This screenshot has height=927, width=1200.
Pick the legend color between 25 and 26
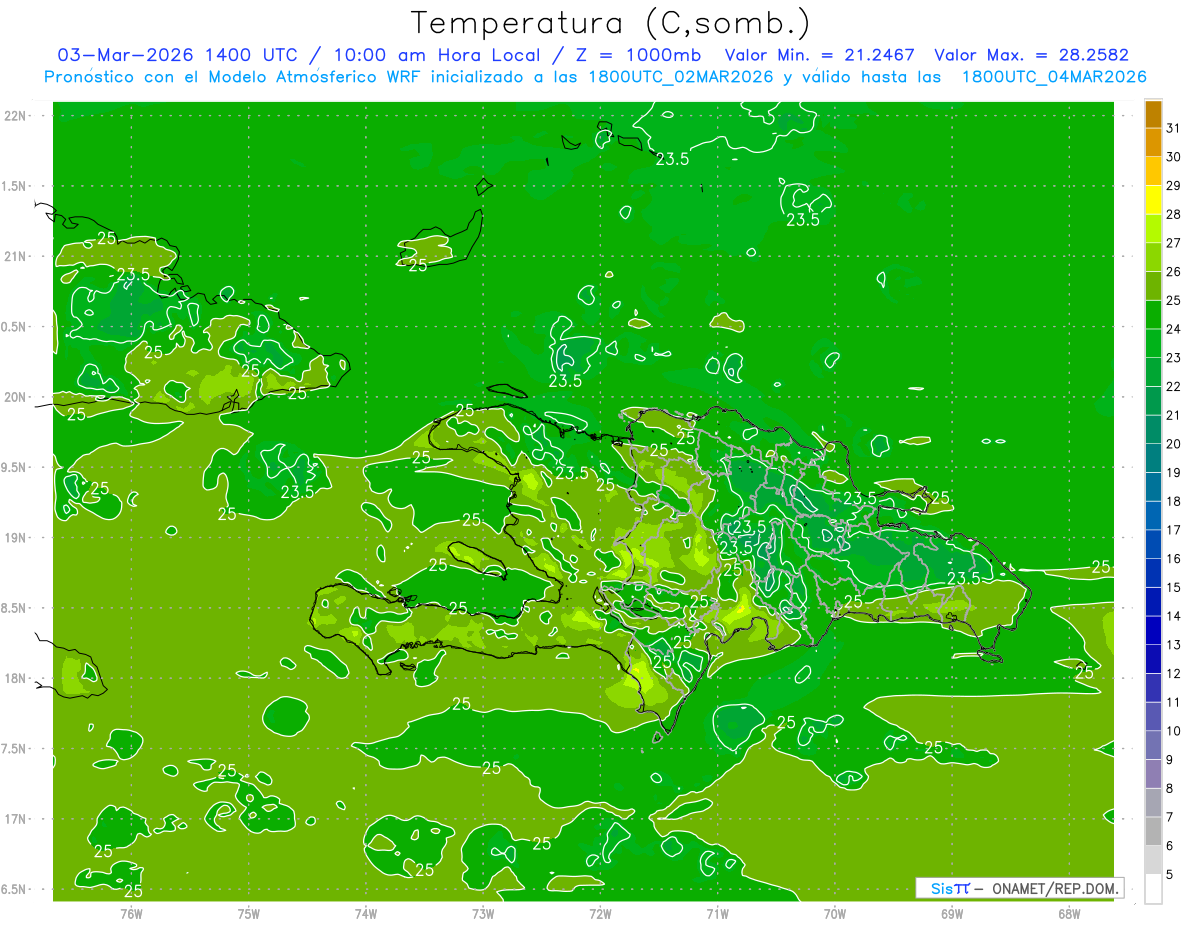pos(1153,286)
